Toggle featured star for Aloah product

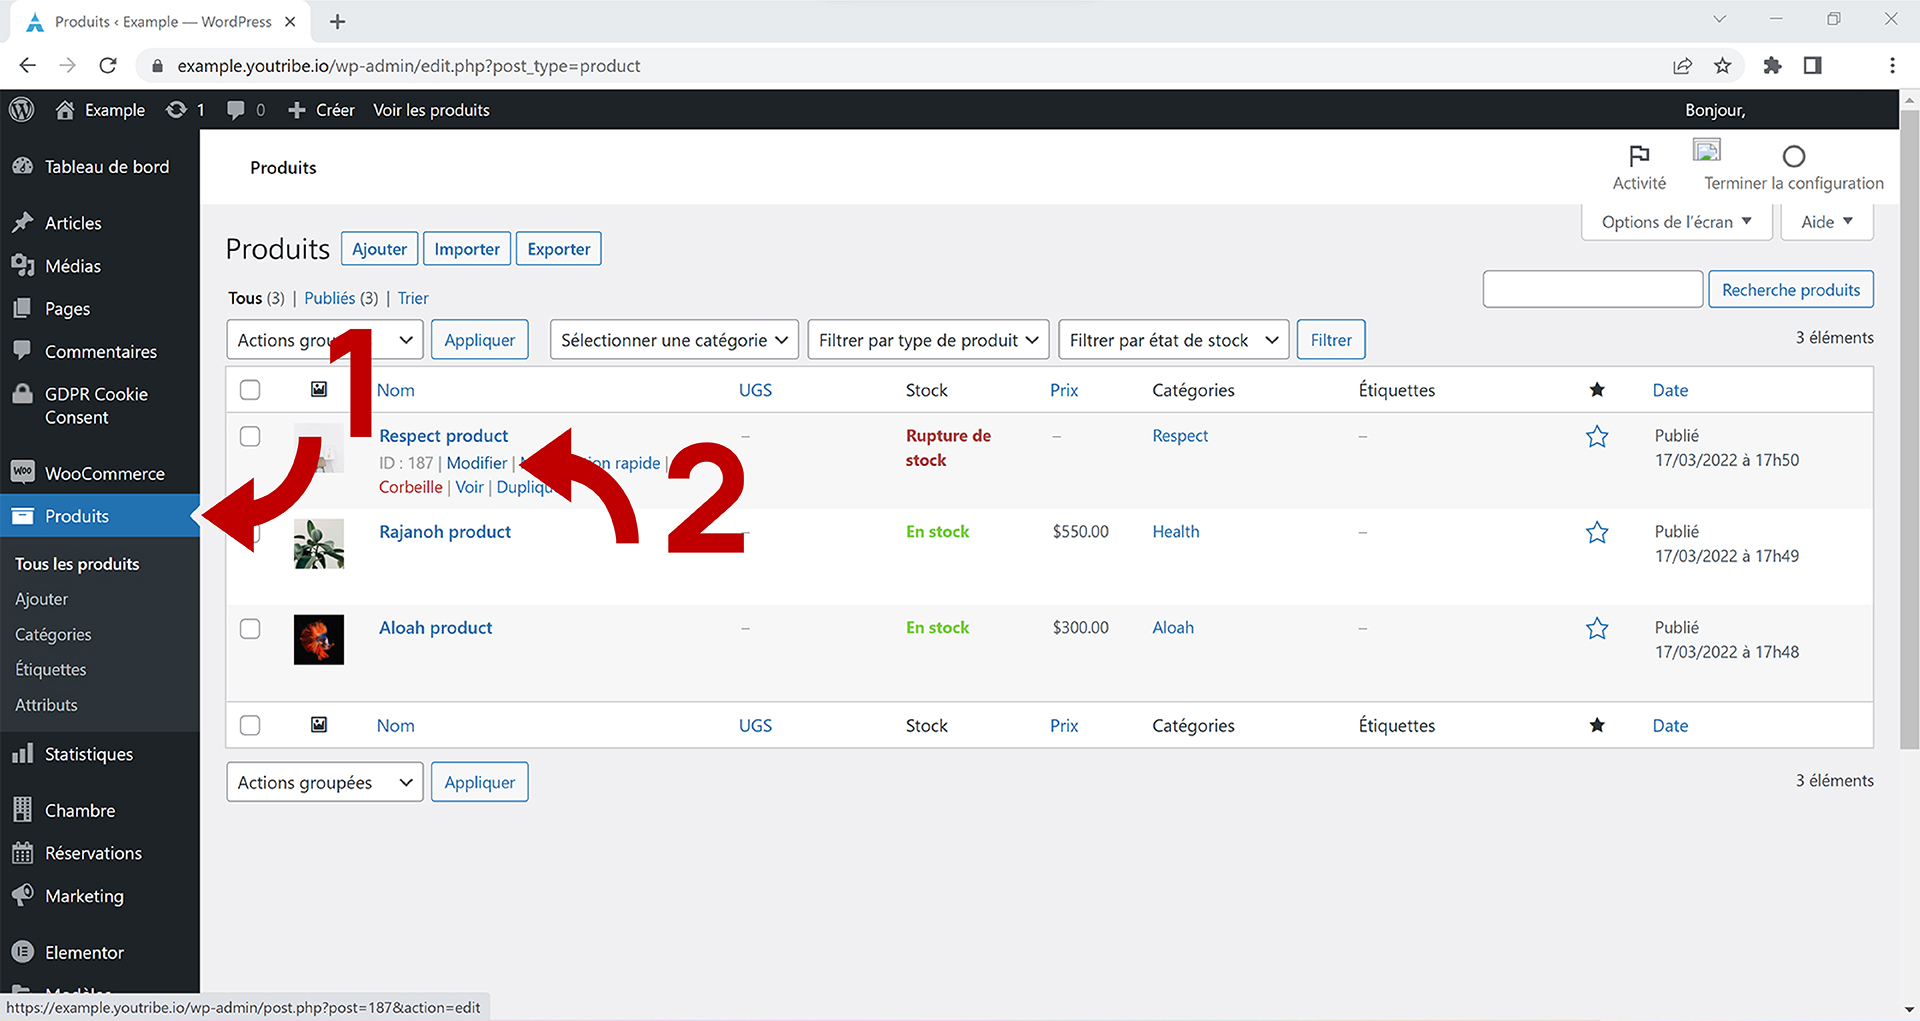click(1597, 629)
